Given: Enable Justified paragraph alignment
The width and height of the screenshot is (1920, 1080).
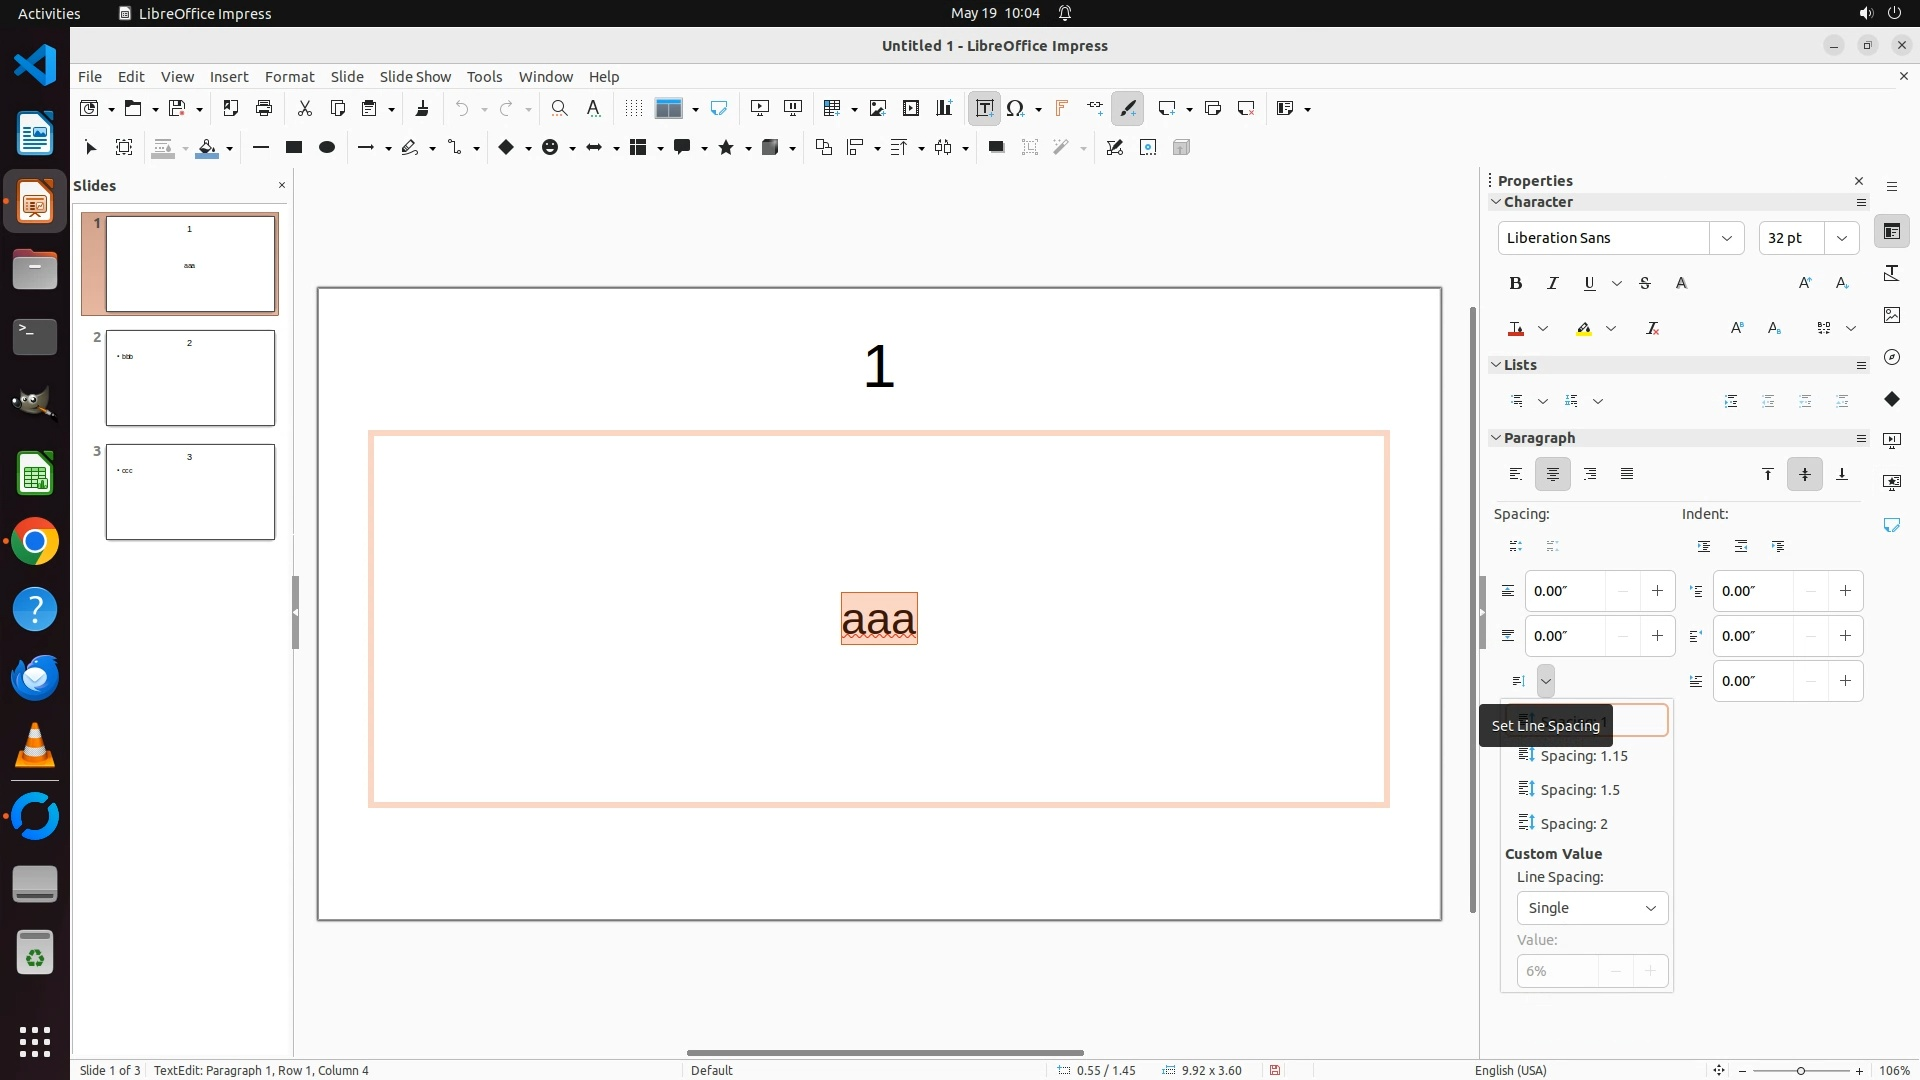Looking at the screenshot, I should coord(1627,474).
